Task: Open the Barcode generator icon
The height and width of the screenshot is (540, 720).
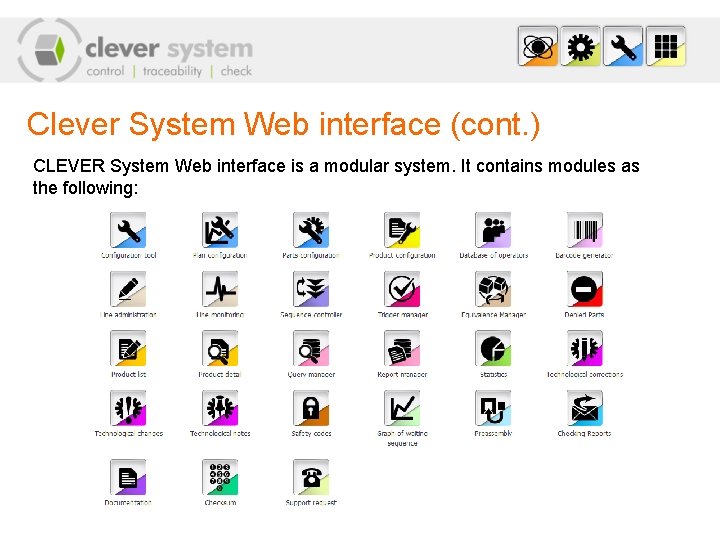Action: click(585, 230)
